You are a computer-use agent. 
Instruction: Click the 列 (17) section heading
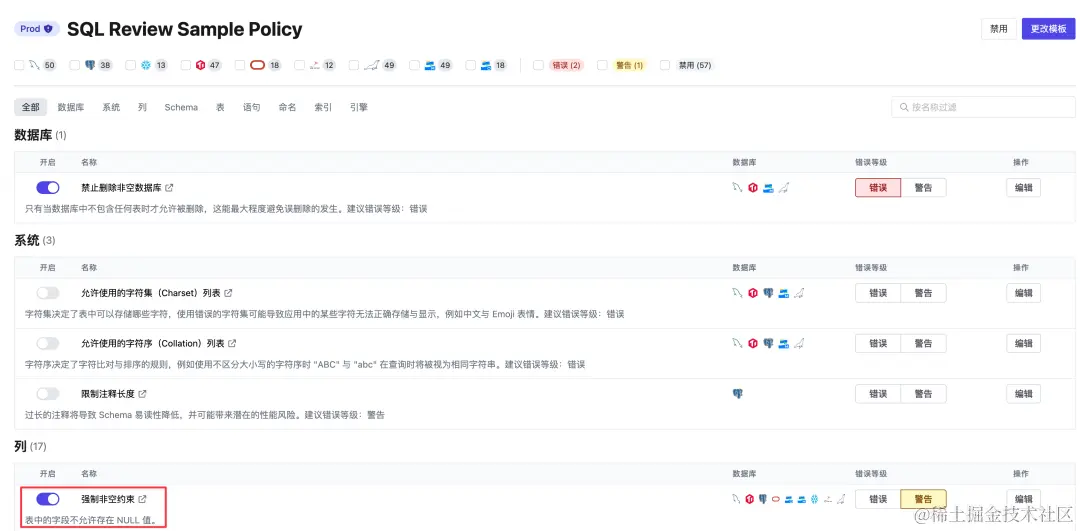click(x=30, y=446)
